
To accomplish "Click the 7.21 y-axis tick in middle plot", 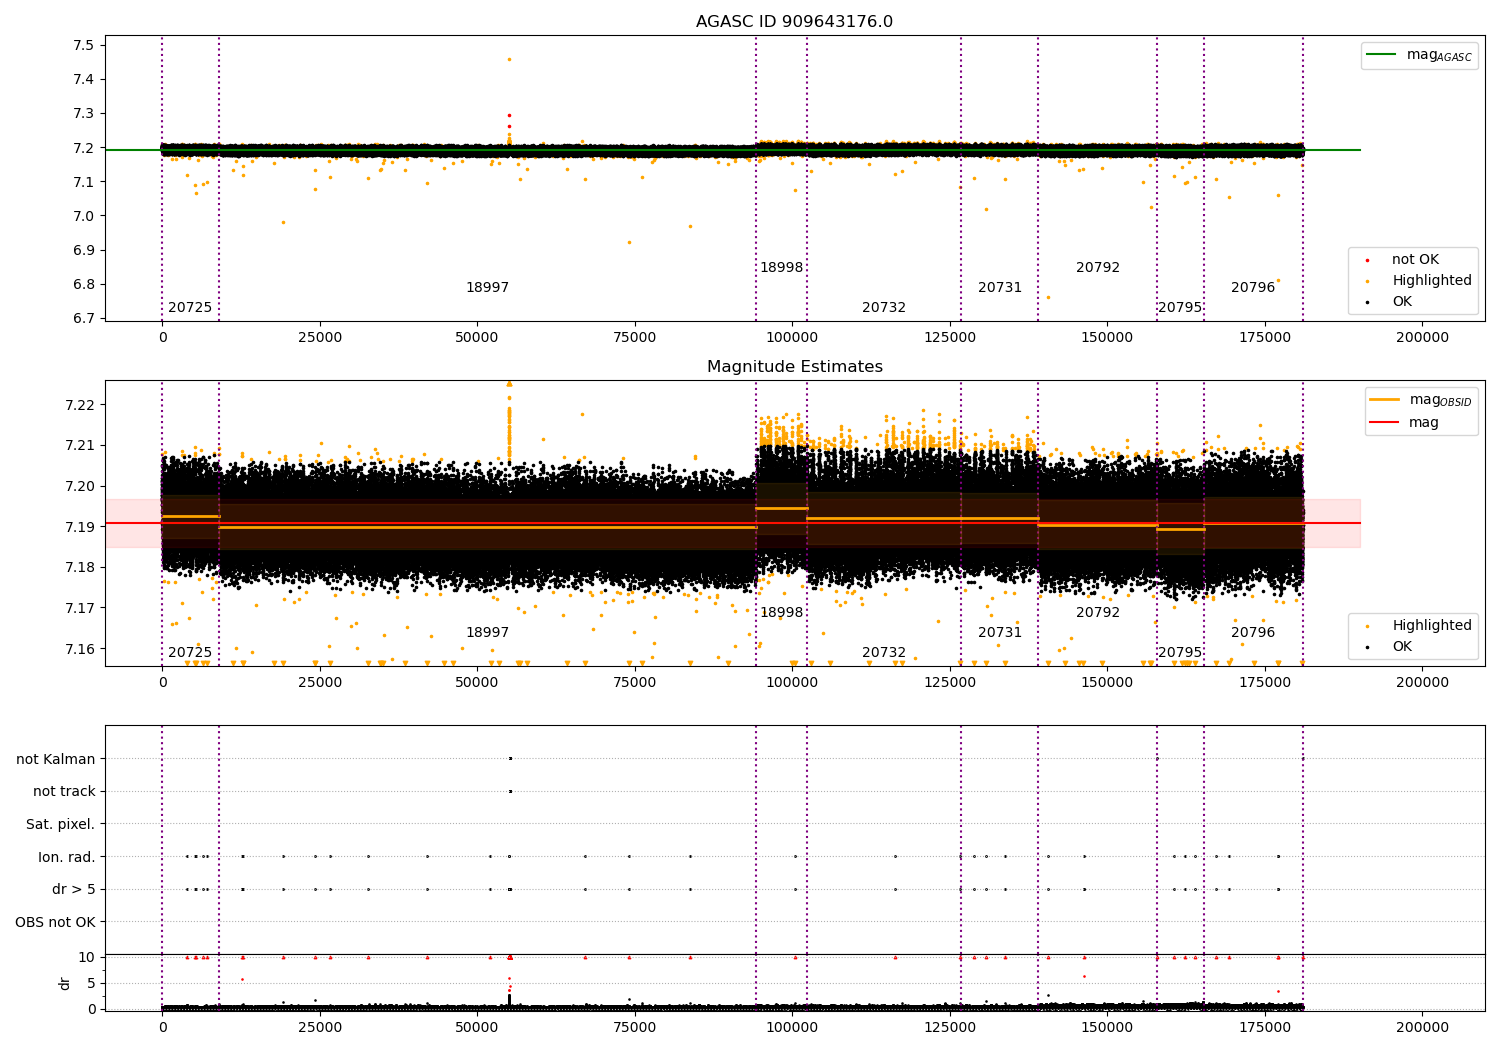I will click(79, 446).
